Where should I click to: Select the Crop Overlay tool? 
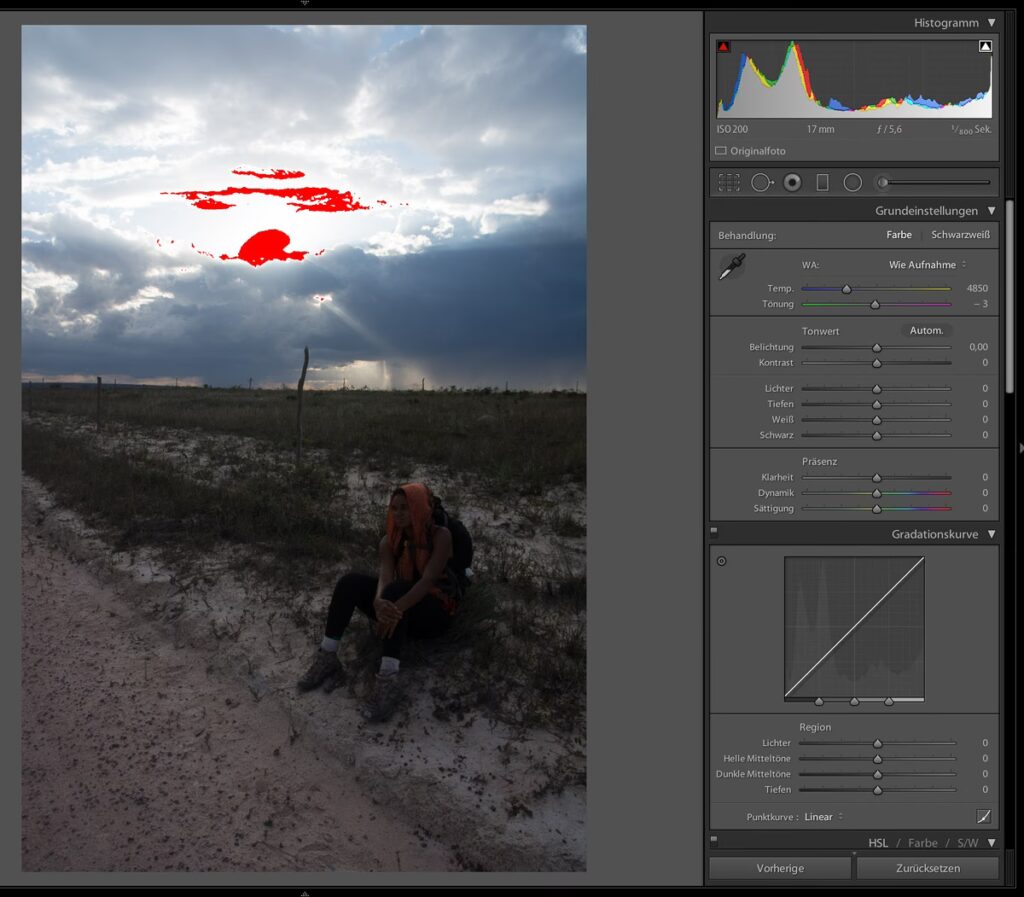729,182
